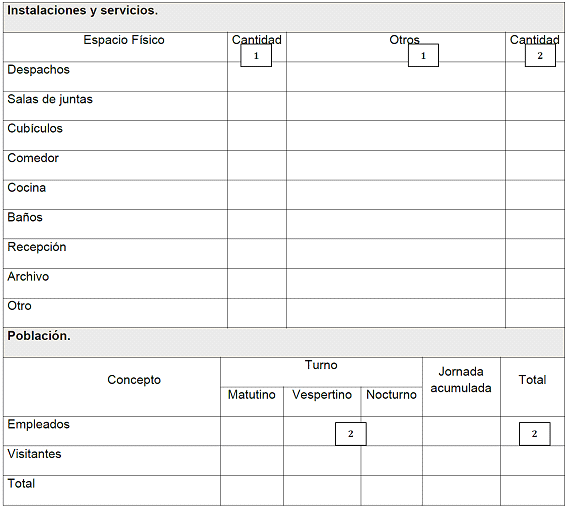Click the Empleados Matutino cell
569x509 pixels.
pyautogui.click(x=252, y=431)
